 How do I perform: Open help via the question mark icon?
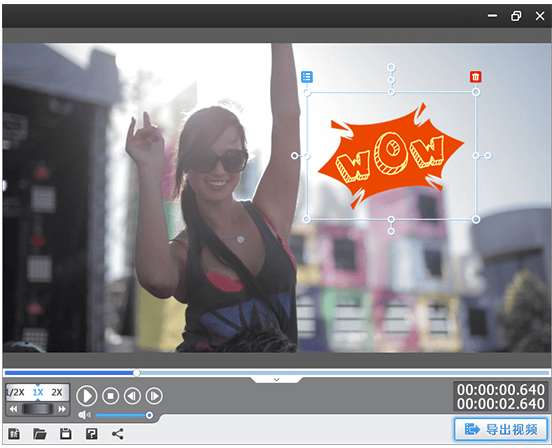click(92, 434)
